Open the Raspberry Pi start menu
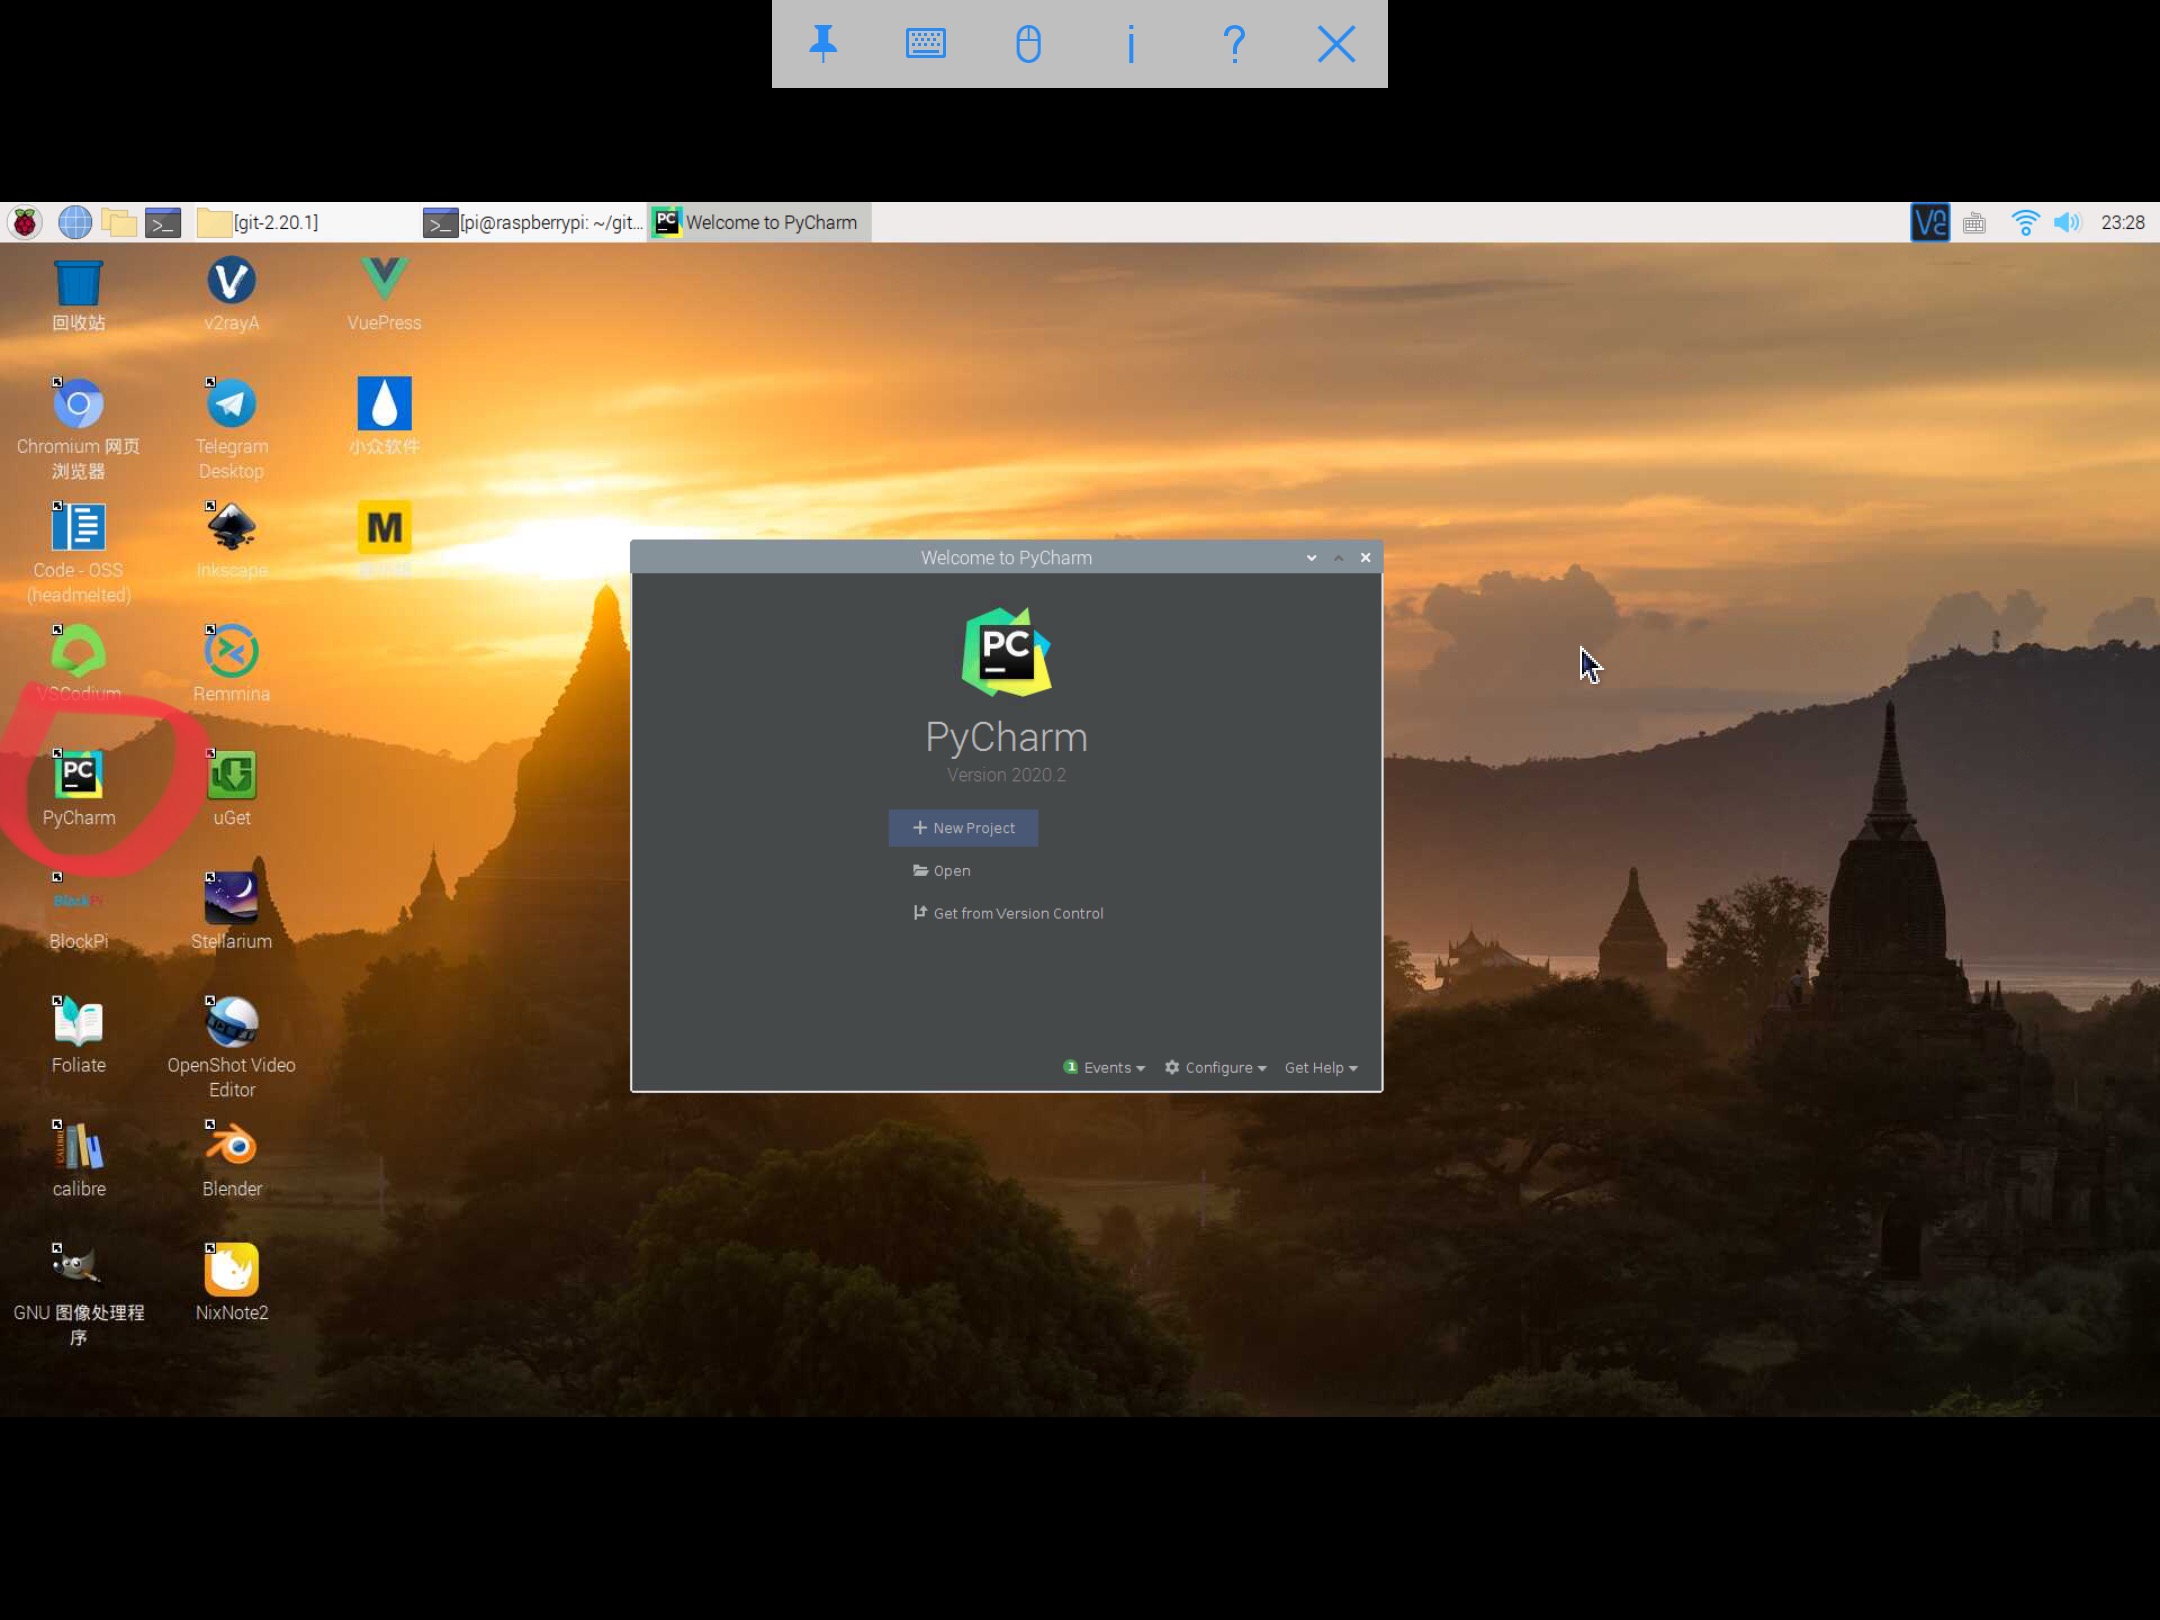Screen dimensions: 2160x1620 tap(25, 222)
